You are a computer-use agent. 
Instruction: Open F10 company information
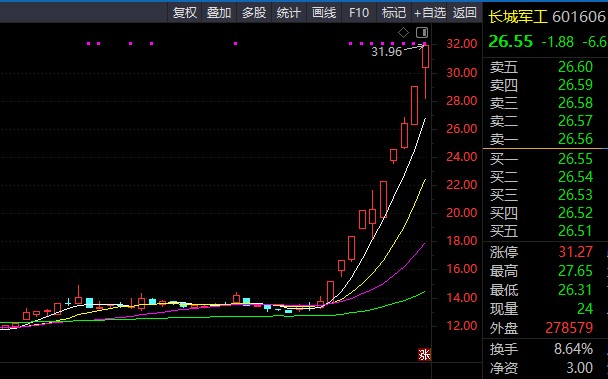[x=359, y=13]
